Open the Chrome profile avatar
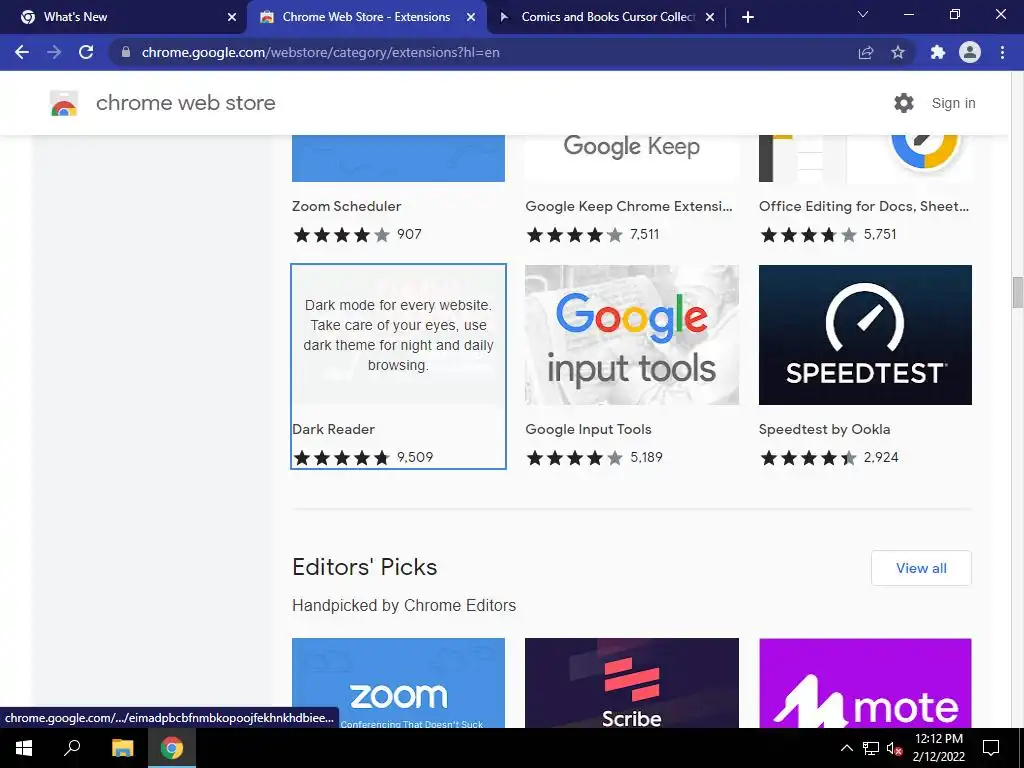The height and width of the screenshot is (768, 1024). 970,52
